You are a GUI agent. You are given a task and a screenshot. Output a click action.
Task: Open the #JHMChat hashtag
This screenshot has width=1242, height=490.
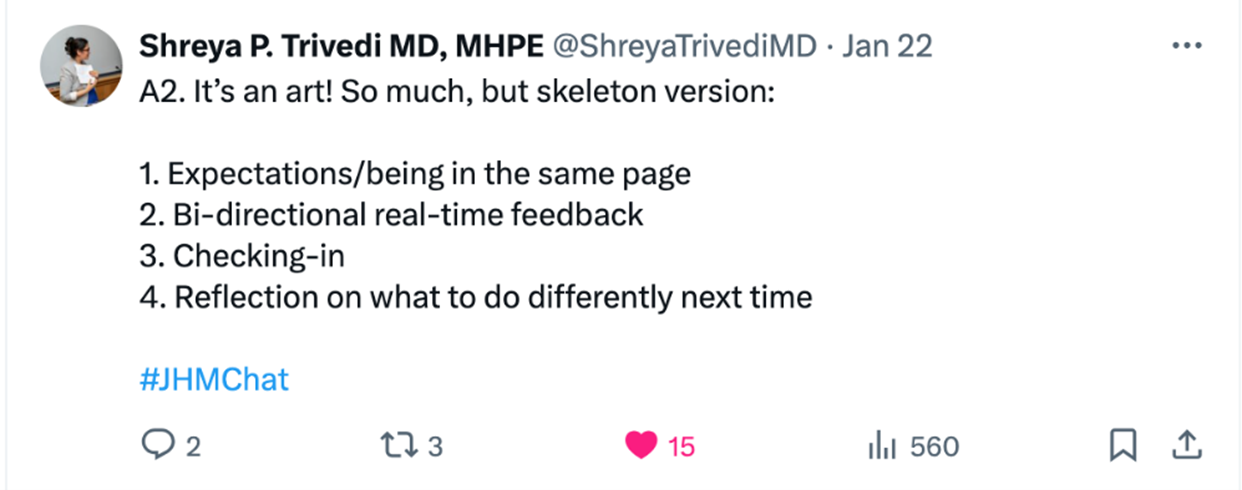point(214,380)
